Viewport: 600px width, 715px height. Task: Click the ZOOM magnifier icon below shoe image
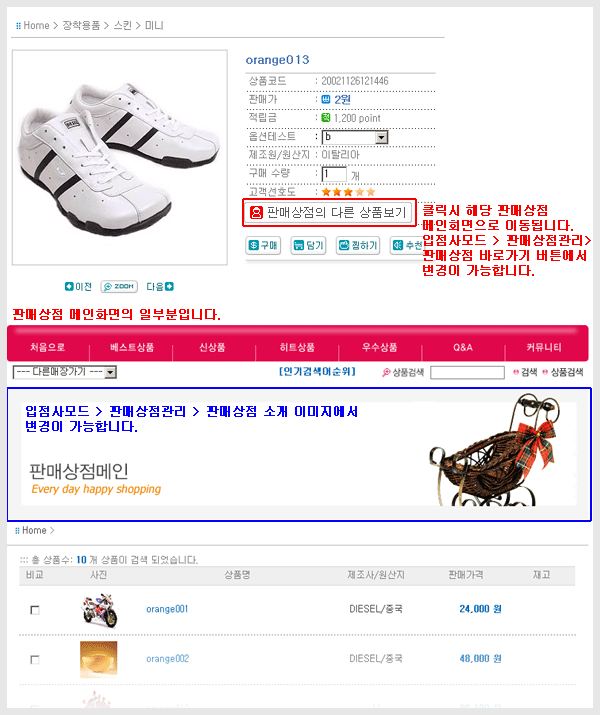click(x=119, y=286)
